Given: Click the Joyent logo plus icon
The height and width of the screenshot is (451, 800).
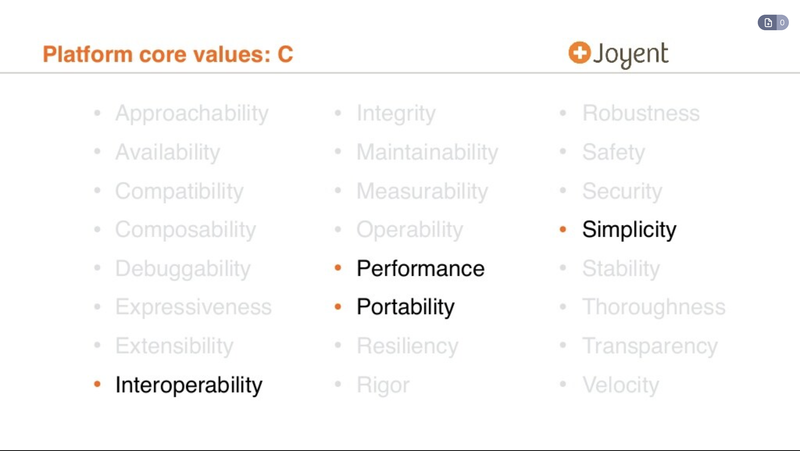Looking at the screenshot, I should 580,52.
